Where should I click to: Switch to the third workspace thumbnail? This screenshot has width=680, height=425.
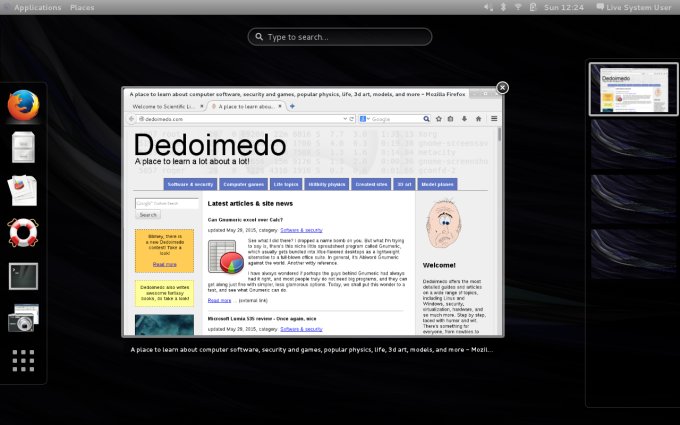point(633,199)
